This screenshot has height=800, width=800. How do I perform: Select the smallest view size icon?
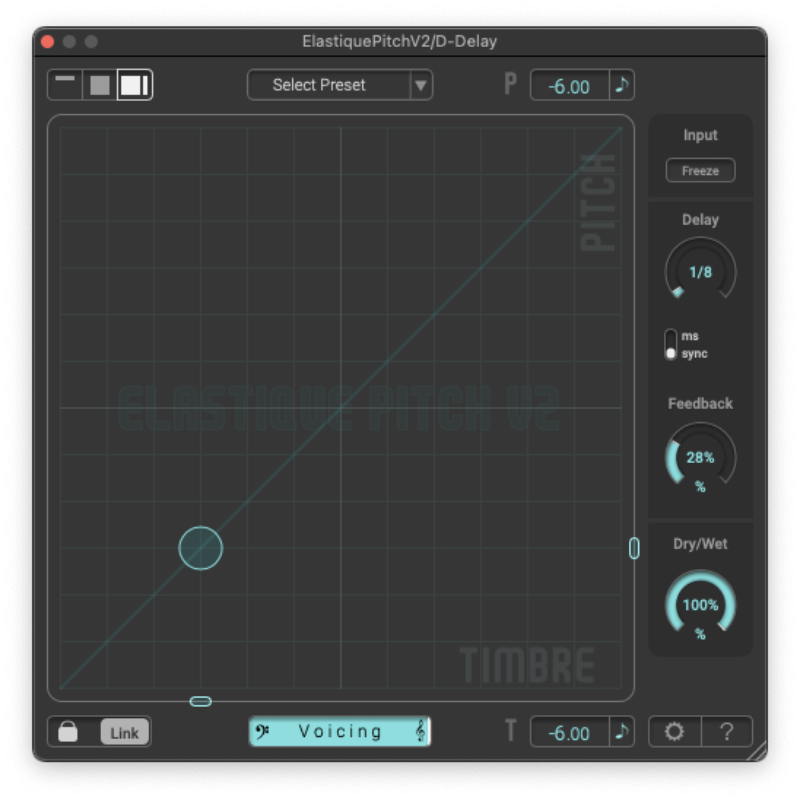tap(66, 84)
